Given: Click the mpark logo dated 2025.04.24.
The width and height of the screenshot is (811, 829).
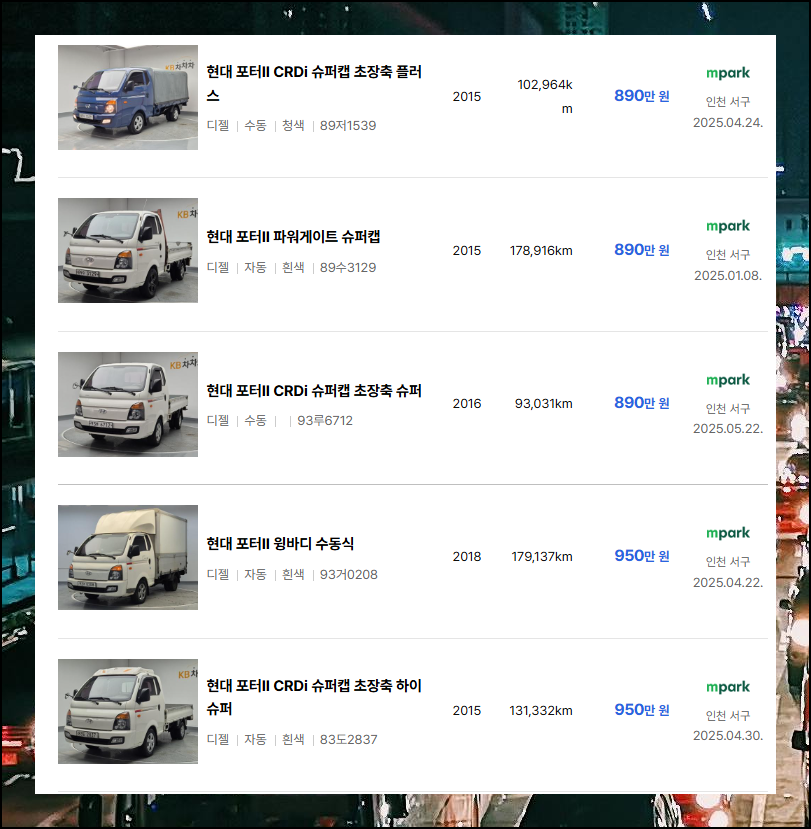Looking at the screenshot, I should pos(728,73).
